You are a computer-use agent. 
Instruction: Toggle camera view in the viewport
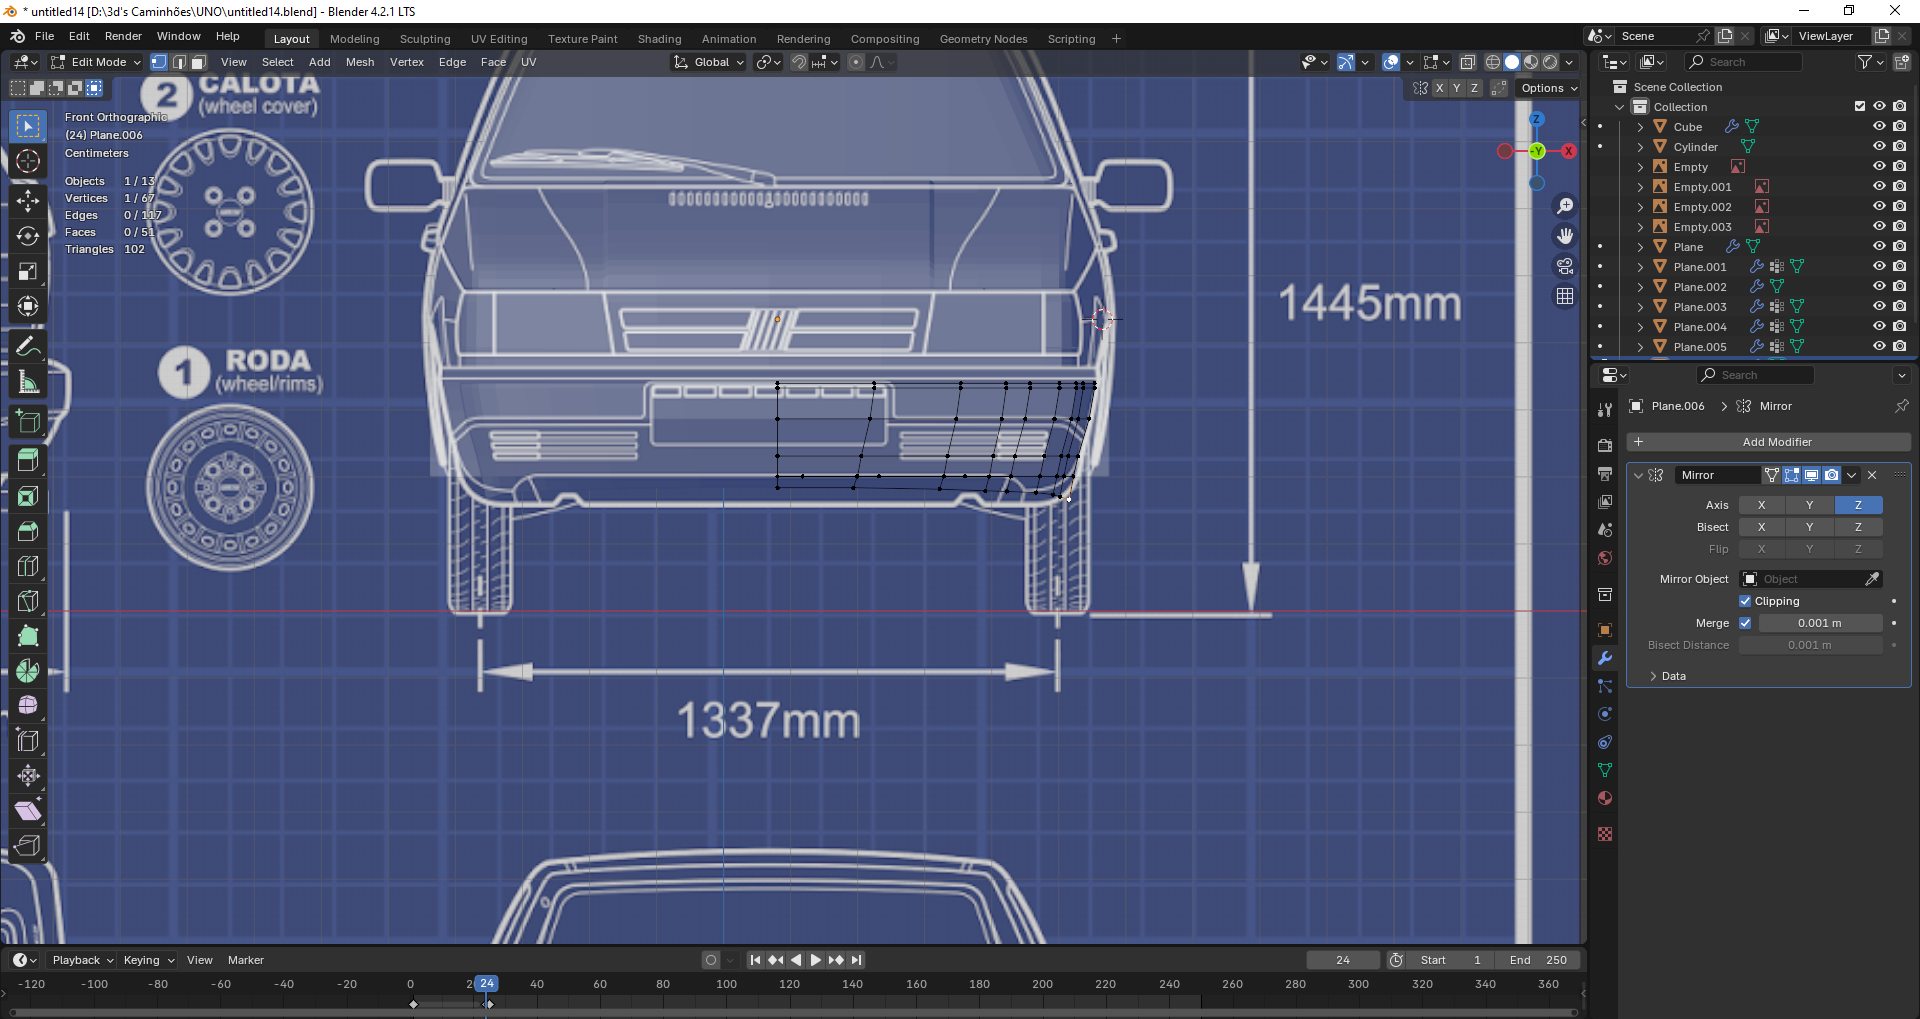click(1565, 266)
